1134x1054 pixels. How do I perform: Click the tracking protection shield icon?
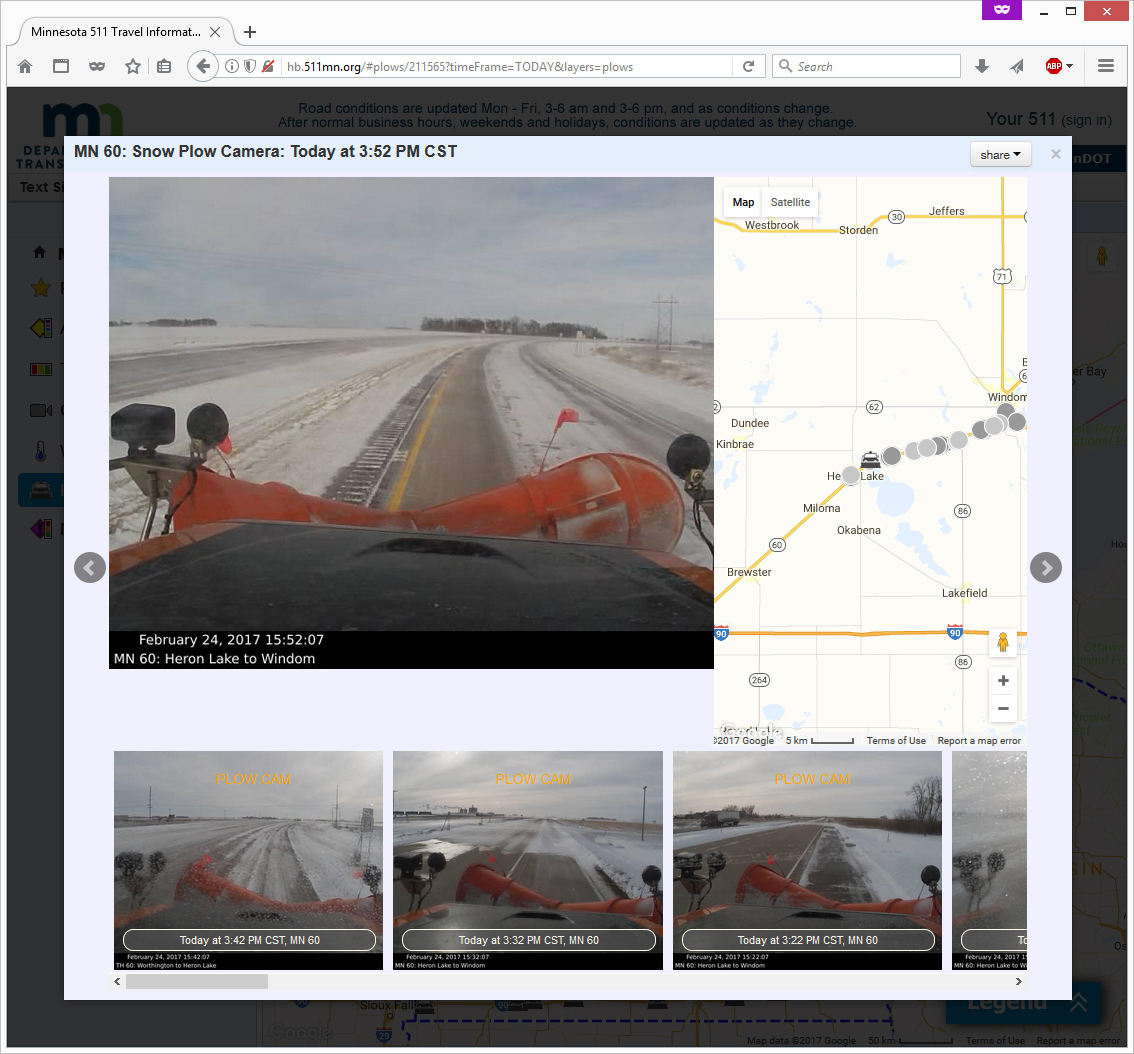click(250, 67)
